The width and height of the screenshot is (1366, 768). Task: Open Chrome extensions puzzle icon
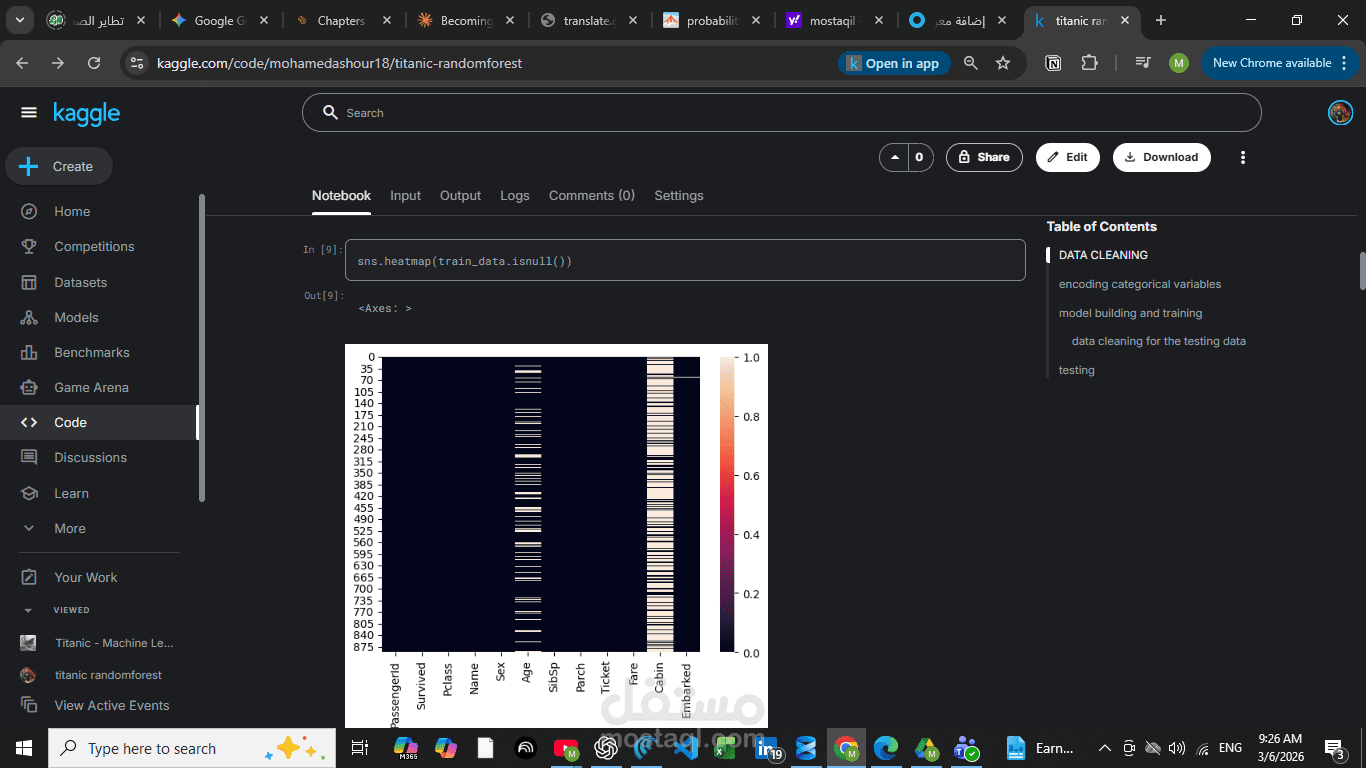[1090, 63]
